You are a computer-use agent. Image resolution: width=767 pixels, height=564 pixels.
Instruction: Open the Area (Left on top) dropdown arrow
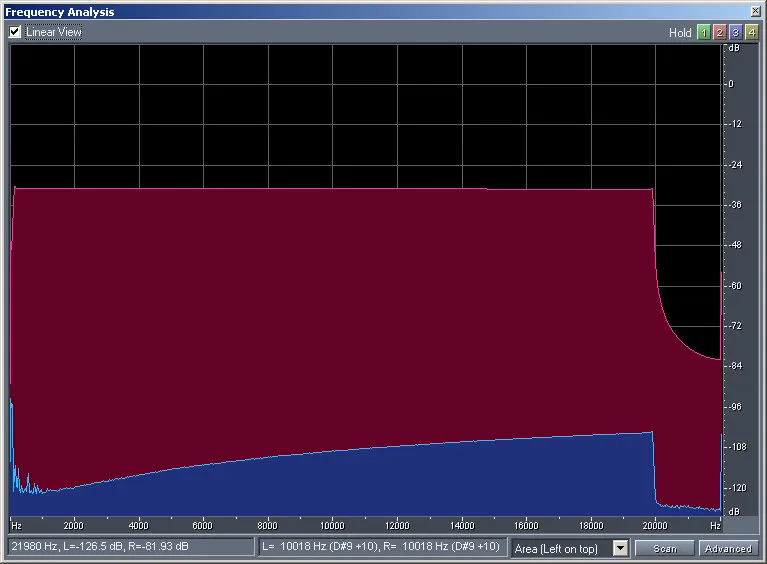pos(620,548)
